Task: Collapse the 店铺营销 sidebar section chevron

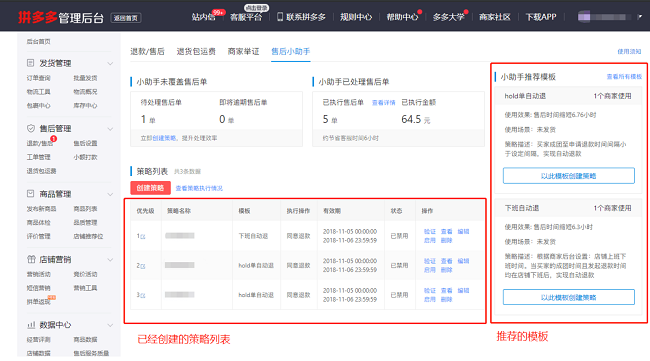Action: coord(110,259)
